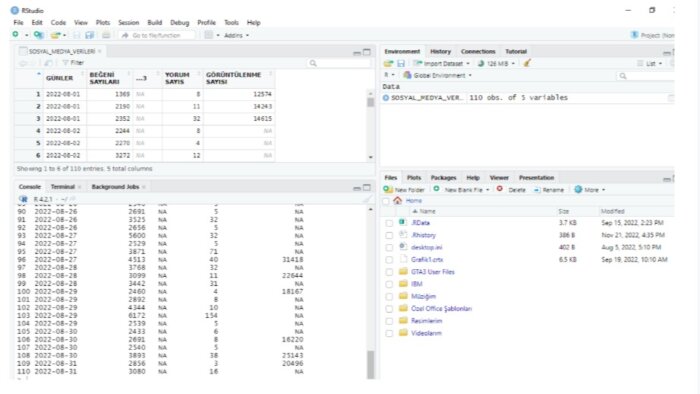Click the Save All toolbar icon
Screen dimensions: 700x394
tap(90, 35)
